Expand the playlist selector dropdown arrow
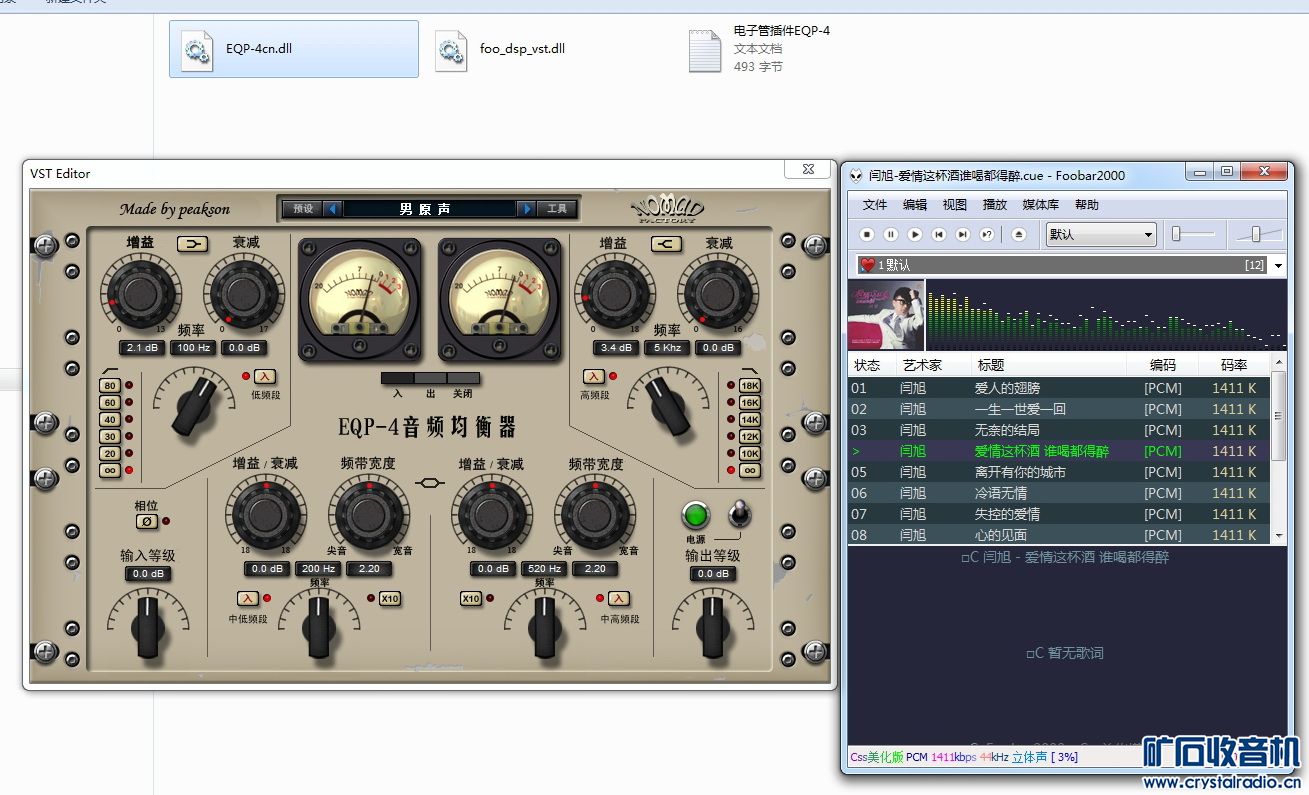Viewport: 1309px width, 795px height. pyautogui.click(x=1279, y=265)
